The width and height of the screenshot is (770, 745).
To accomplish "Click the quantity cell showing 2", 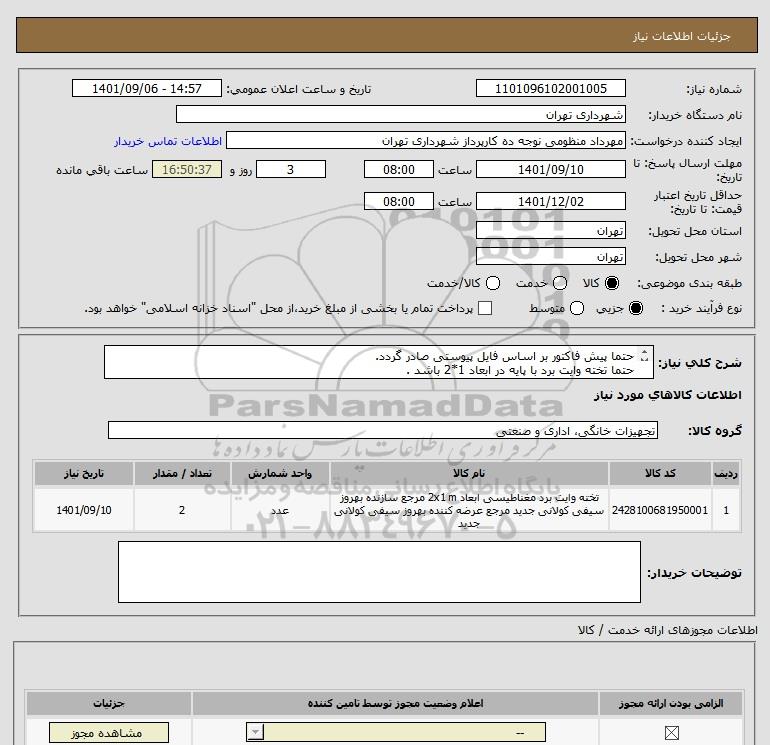I will [x=182, y=510].
